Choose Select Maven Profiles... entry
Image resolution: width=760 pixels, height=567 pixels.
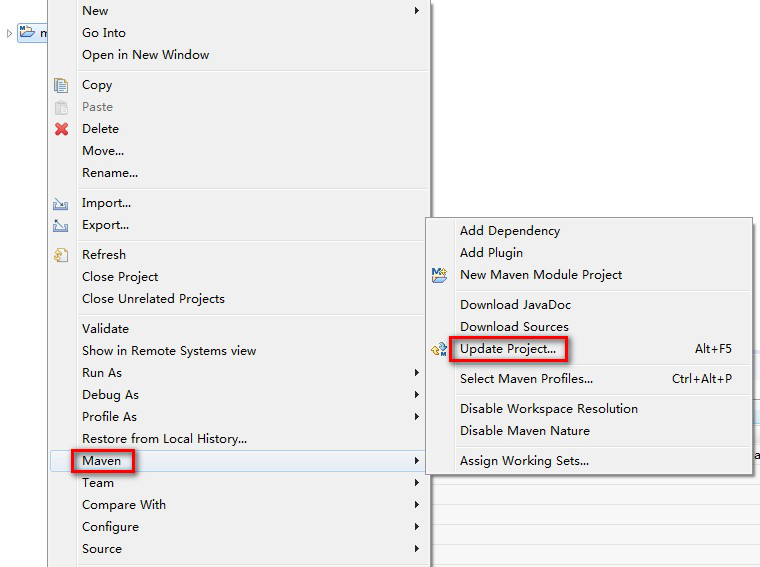pyautogui.click(x=526, y=379)
